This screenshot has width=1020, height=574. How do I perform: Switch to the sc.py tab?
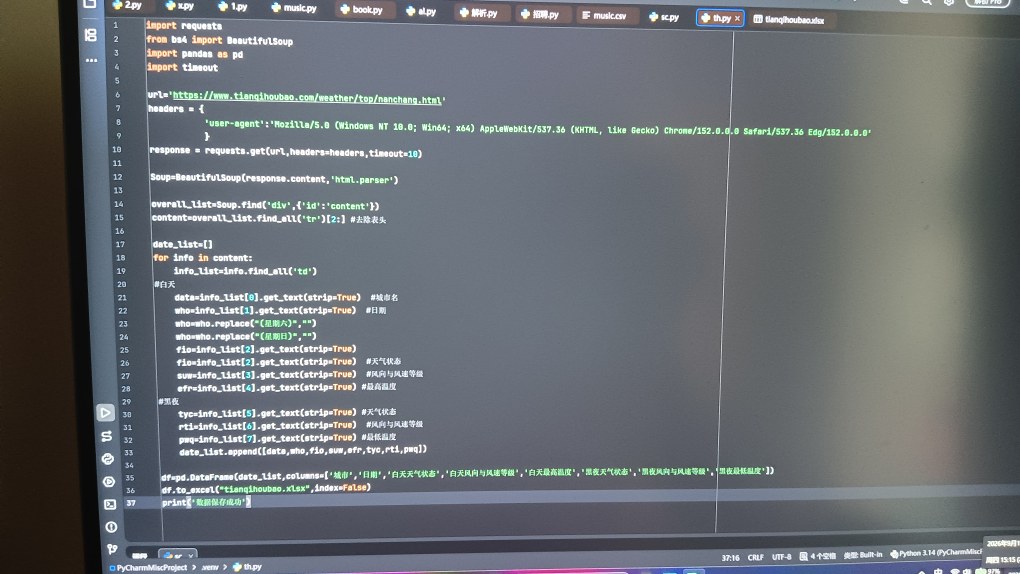(664, 17)
